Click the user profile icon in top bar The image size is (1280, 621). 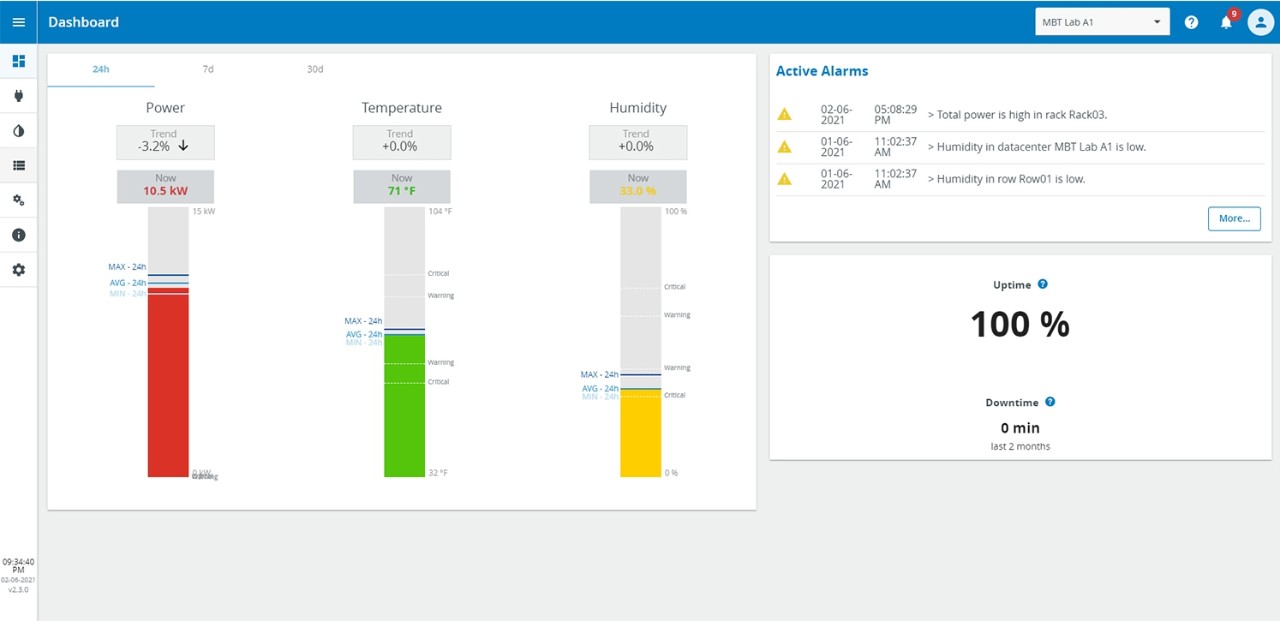click(x=1260, y=21)
